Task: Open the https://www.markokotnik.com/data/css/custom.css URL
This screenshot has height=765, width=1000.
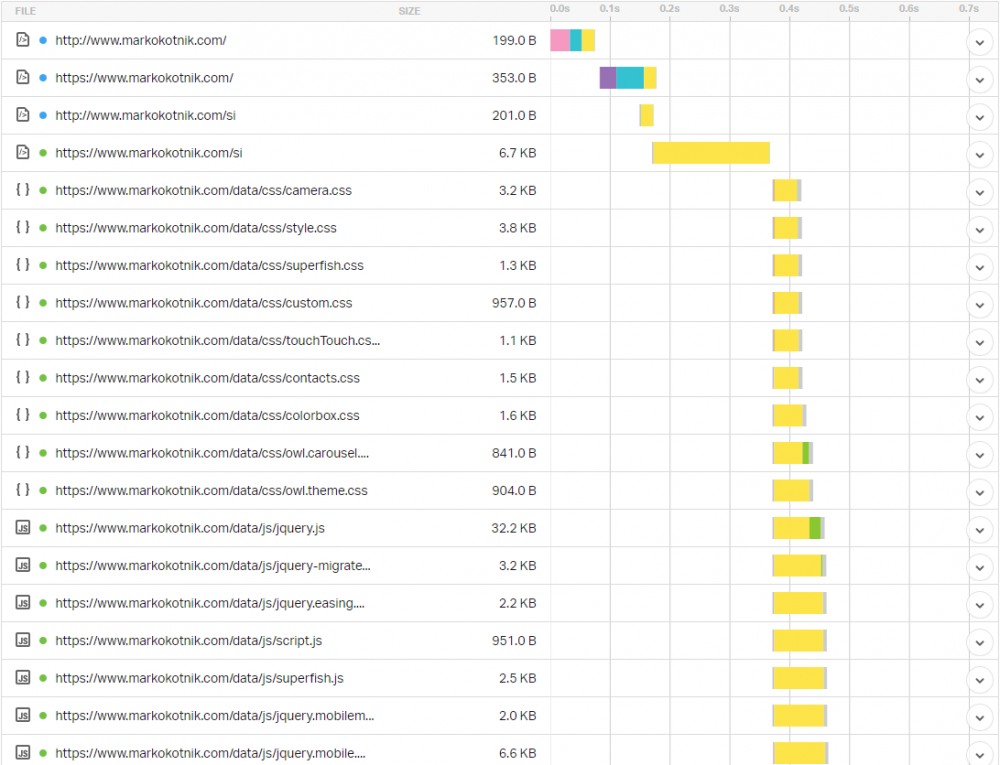Action: pos(203,303)
